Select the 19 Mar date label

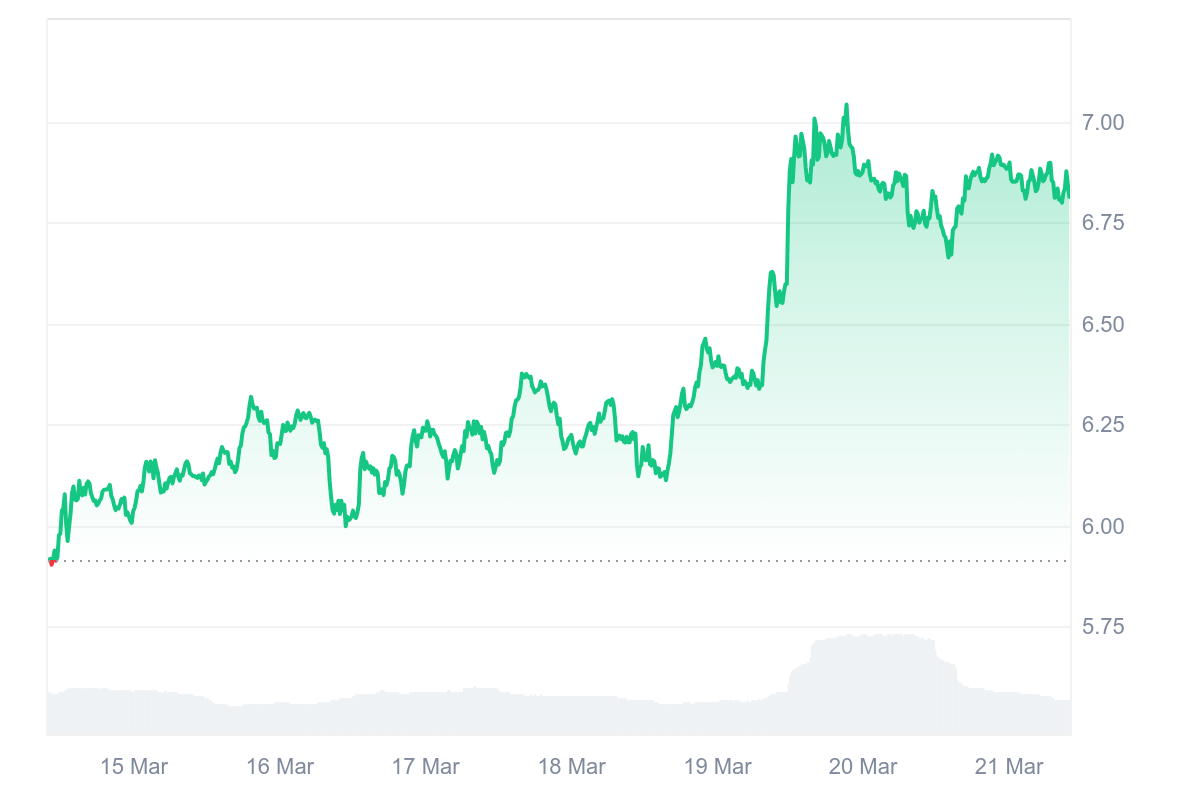pos(718,767)
